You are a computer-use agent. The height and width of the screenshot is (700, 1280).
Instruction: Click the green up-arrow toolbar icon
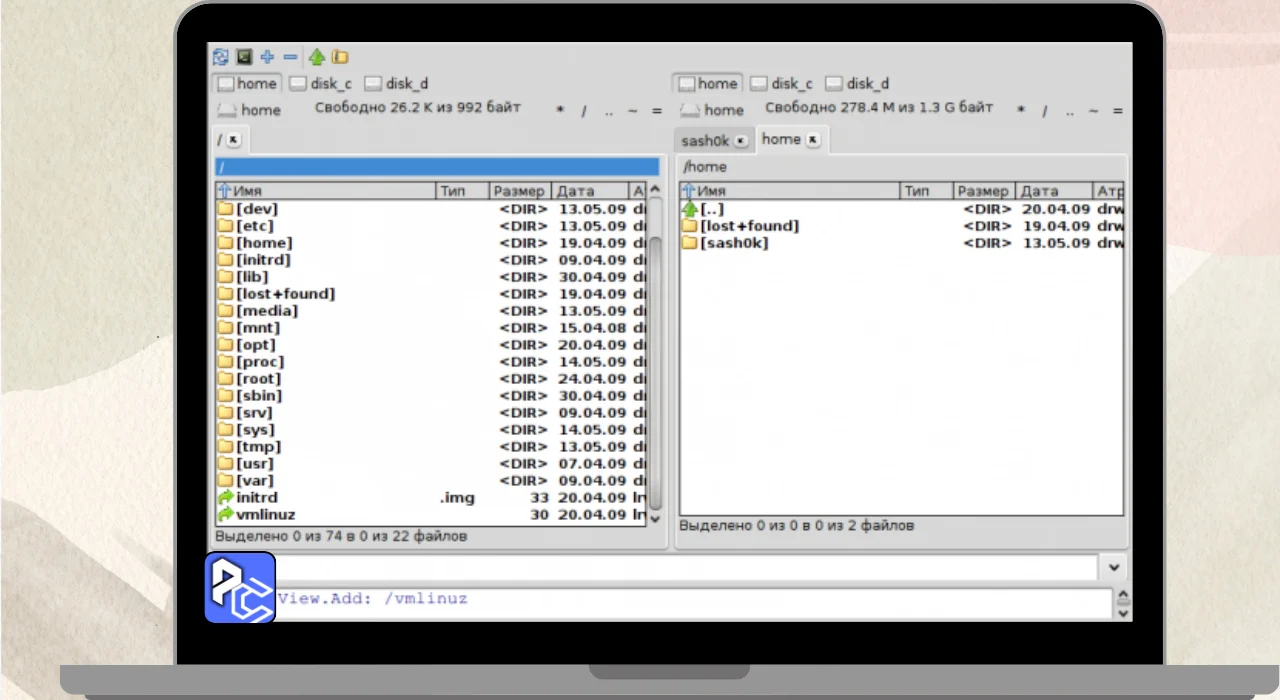pos(317,57)
